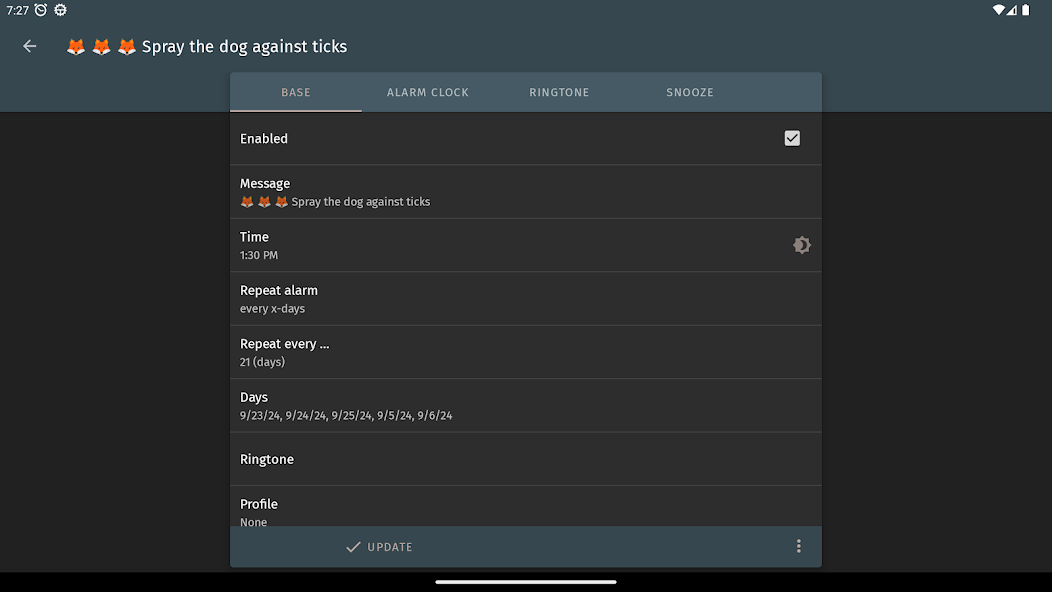This screenshot has height=592, width=1052.
Task: Uncheck the Enabled checkbox to disable alarm
Action: [x=792, y=138]
